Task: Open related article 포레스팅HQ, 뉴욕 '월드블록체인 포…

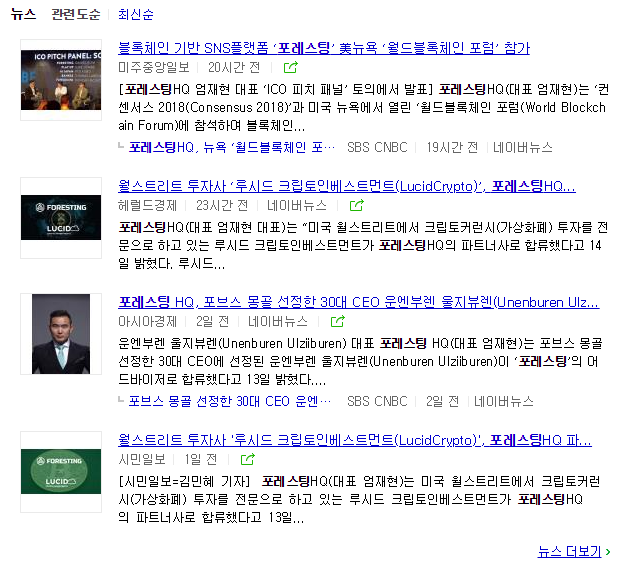Action: click(x=232, y=147)
